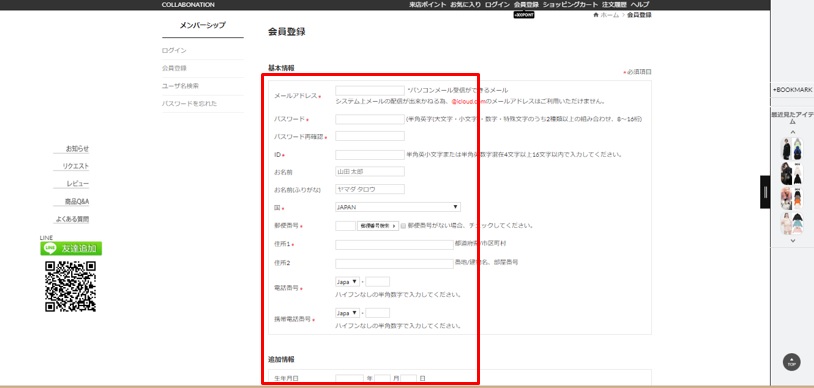Open パスワードを忘れた in the sidebar

(x=189, y=104)
